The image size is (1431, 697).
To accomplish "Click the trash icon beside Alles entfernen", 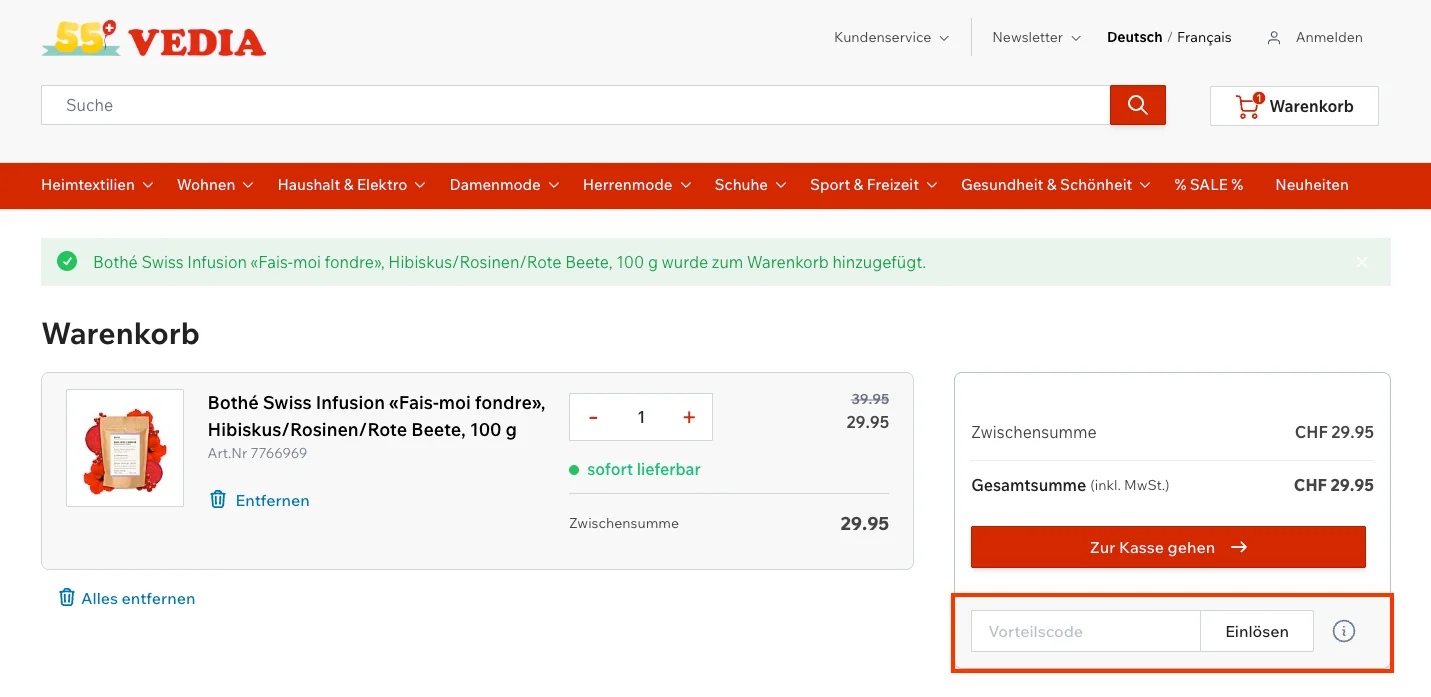I will tap(67, 597).
